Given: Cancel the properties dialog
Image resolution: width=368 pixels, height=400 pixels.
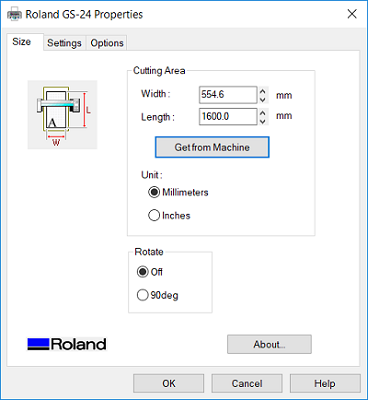Looking at the screenshot, I should (x=247, y=383).
